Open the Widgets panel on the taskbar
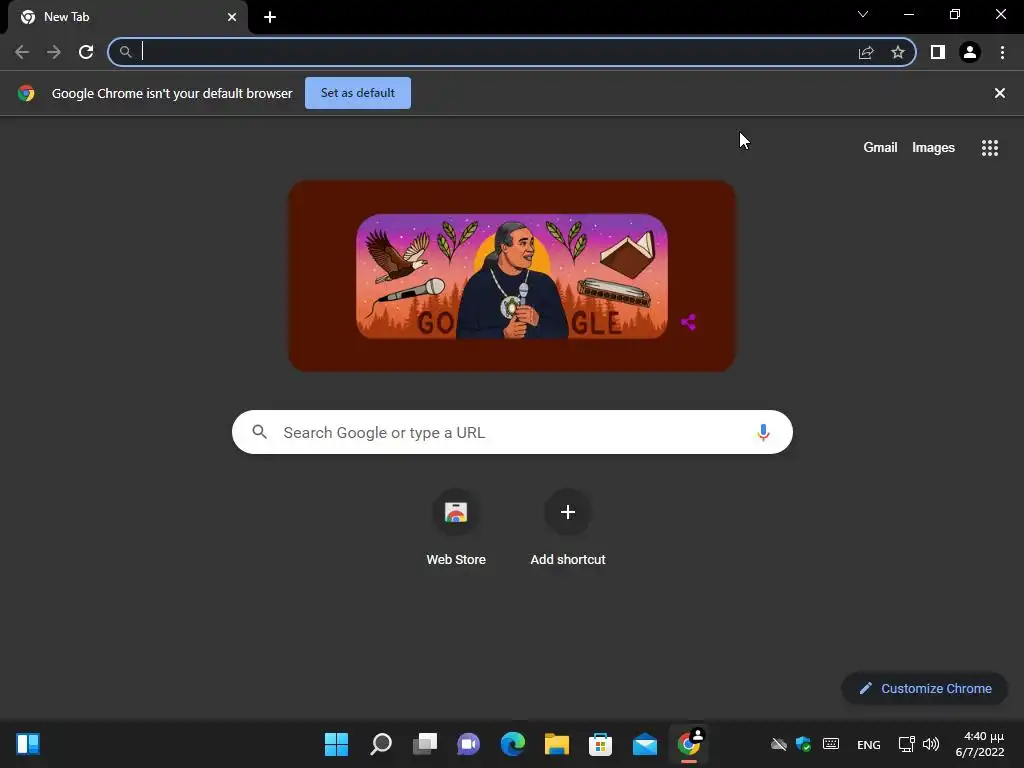 click(x=28, y=744)
